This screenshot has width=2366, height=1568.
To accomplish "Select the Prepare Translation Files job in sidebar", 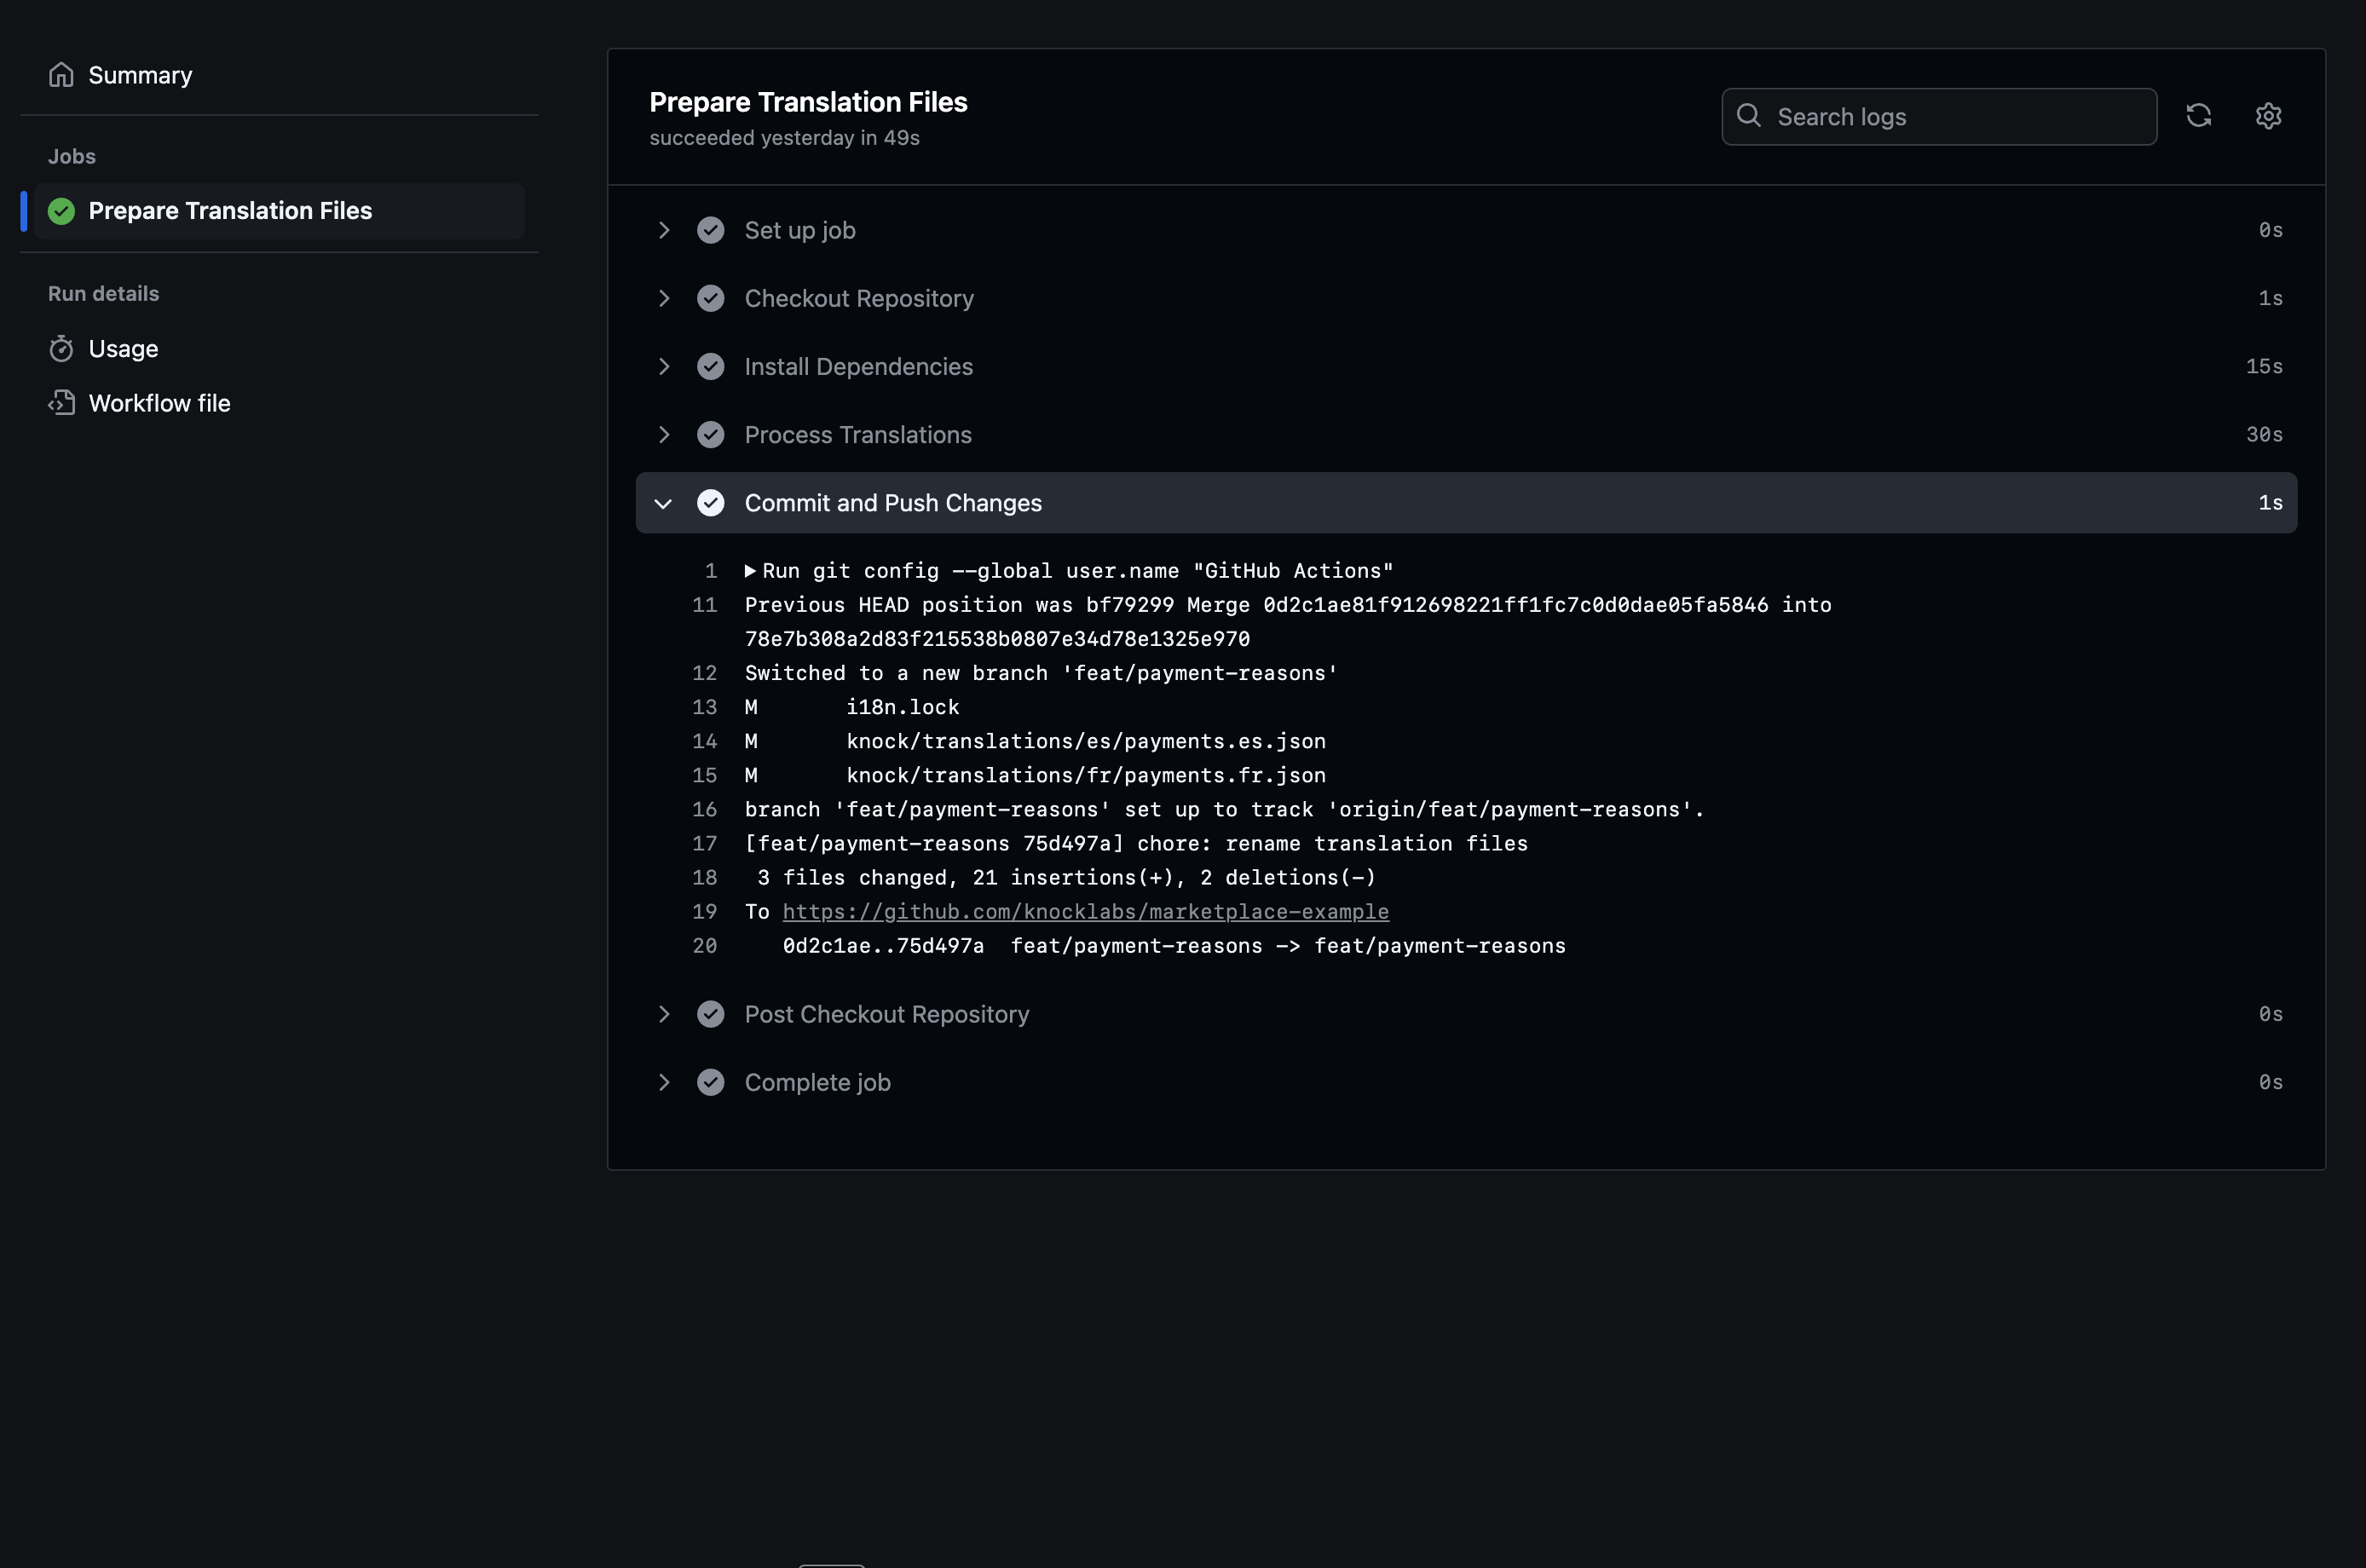I will click(229, 211).
